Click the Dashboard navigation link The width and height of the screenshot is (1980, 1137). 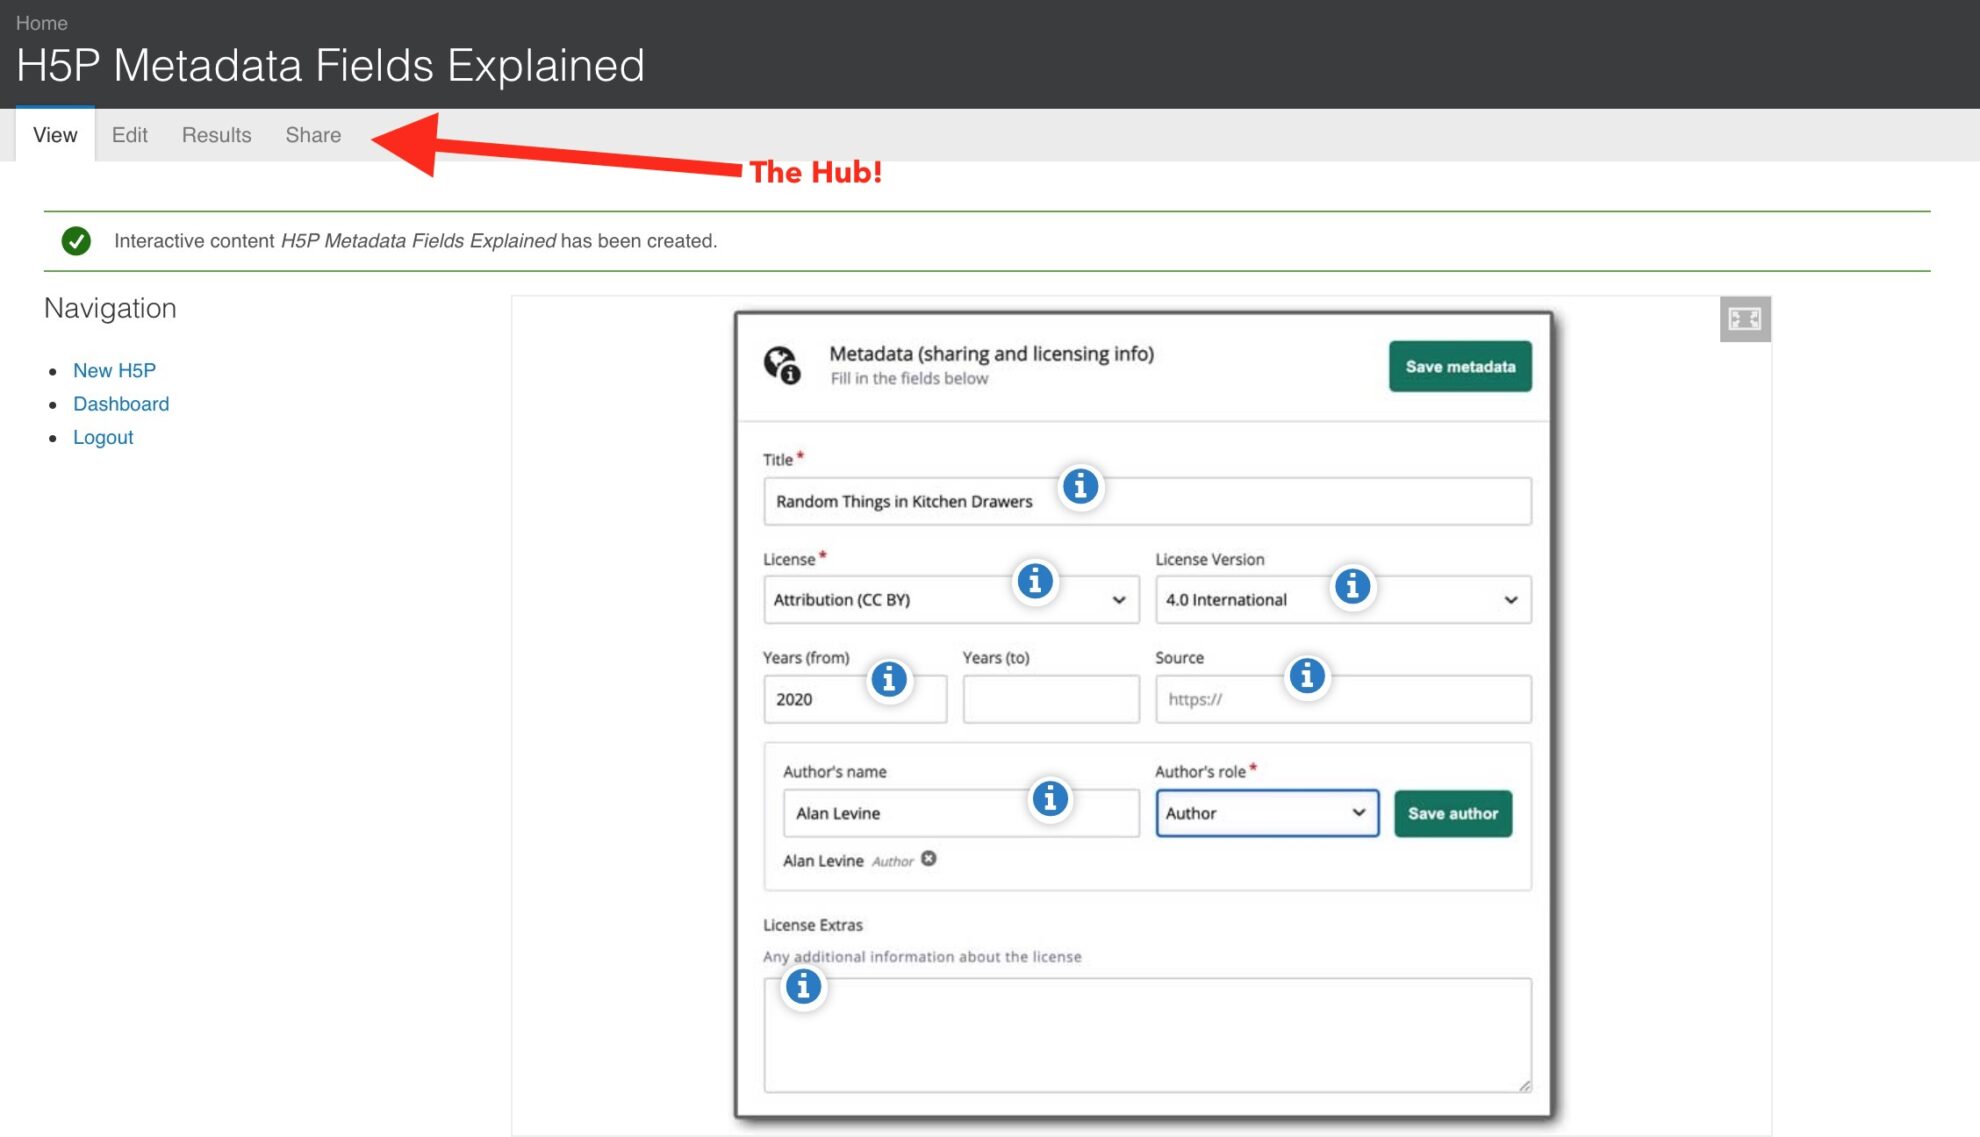121,403
